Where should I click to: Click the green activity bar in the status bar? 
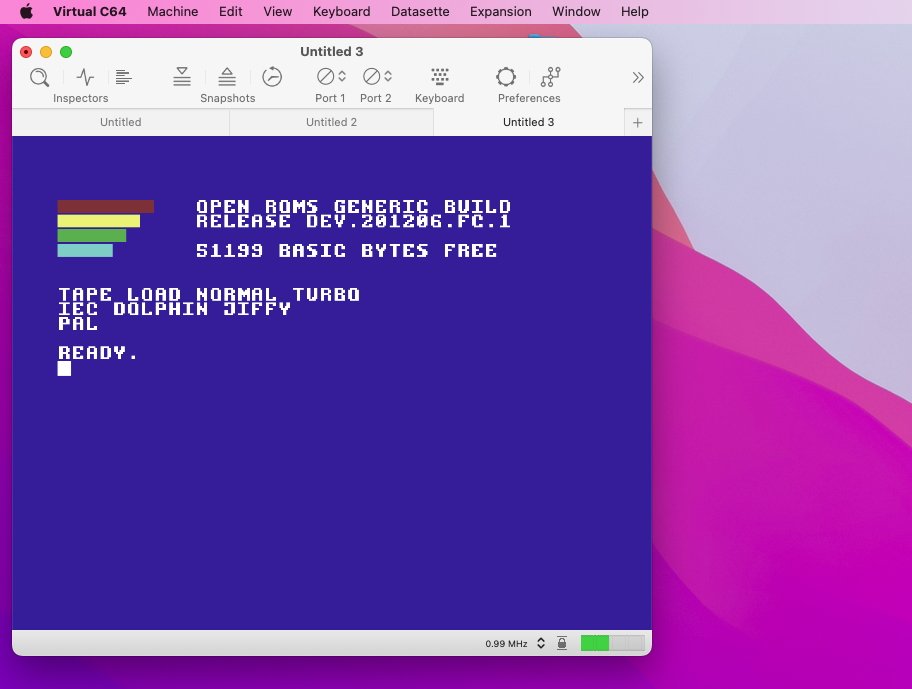(612, 643)
